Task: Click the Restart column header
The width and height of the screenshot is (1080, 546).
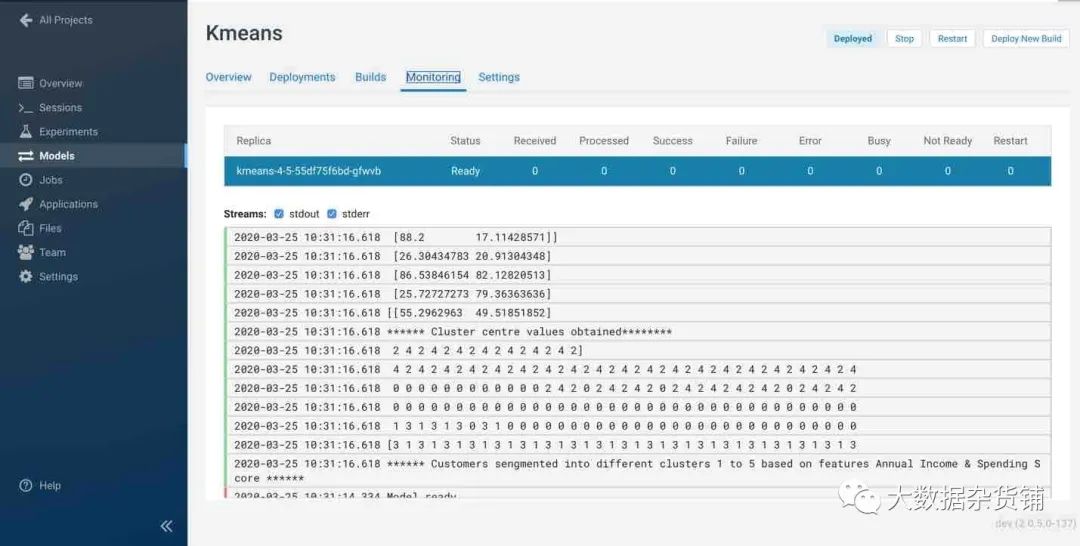Action: 1010,140
